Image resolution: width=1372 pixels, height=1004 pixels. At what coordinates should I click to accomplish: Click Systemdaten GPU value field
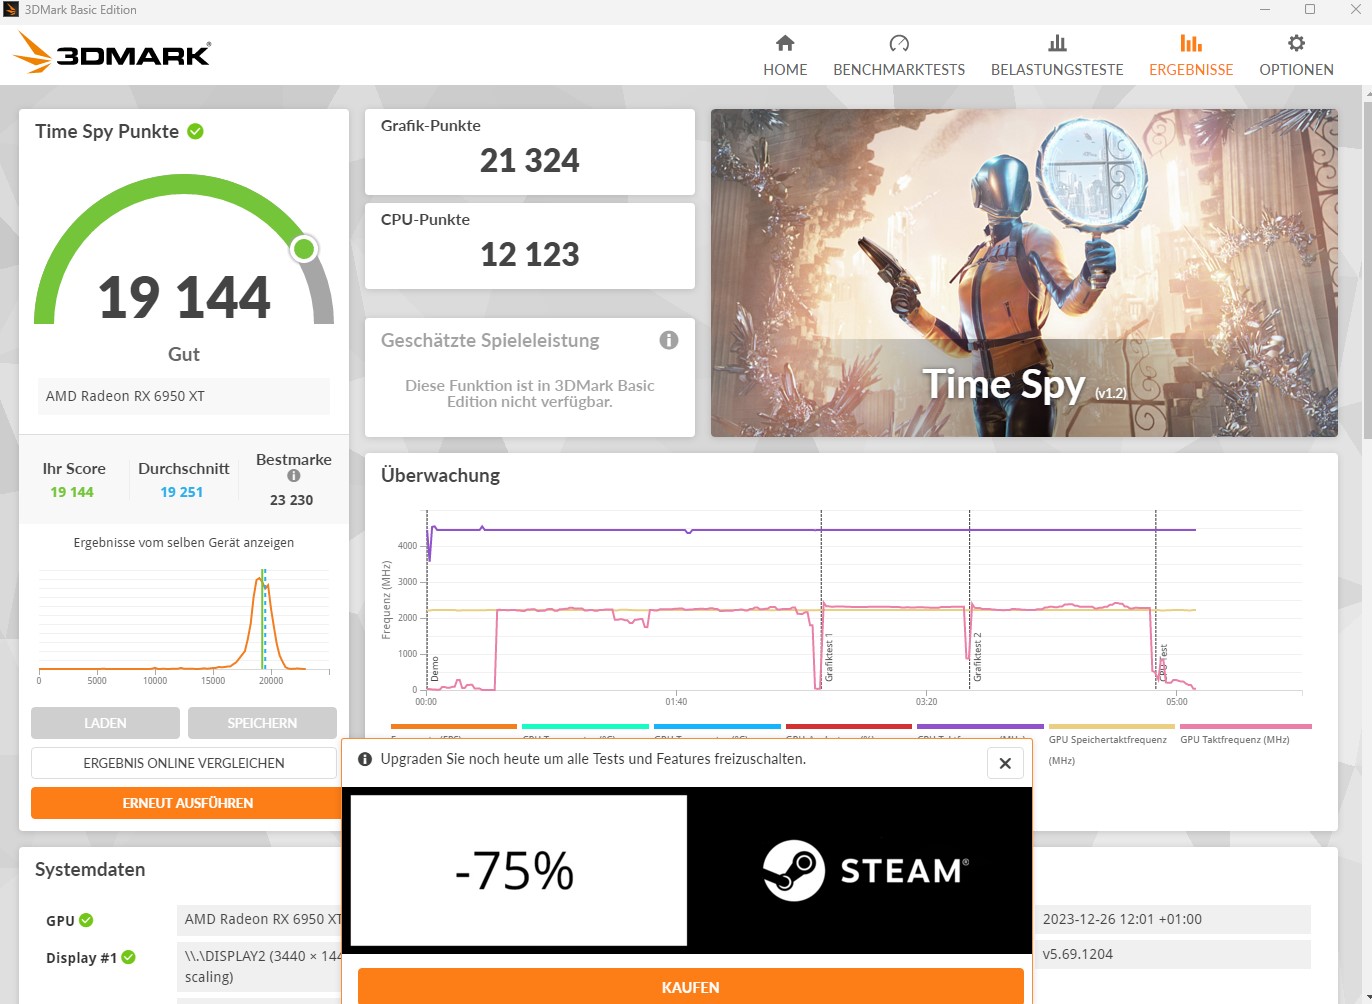[259, 919]
